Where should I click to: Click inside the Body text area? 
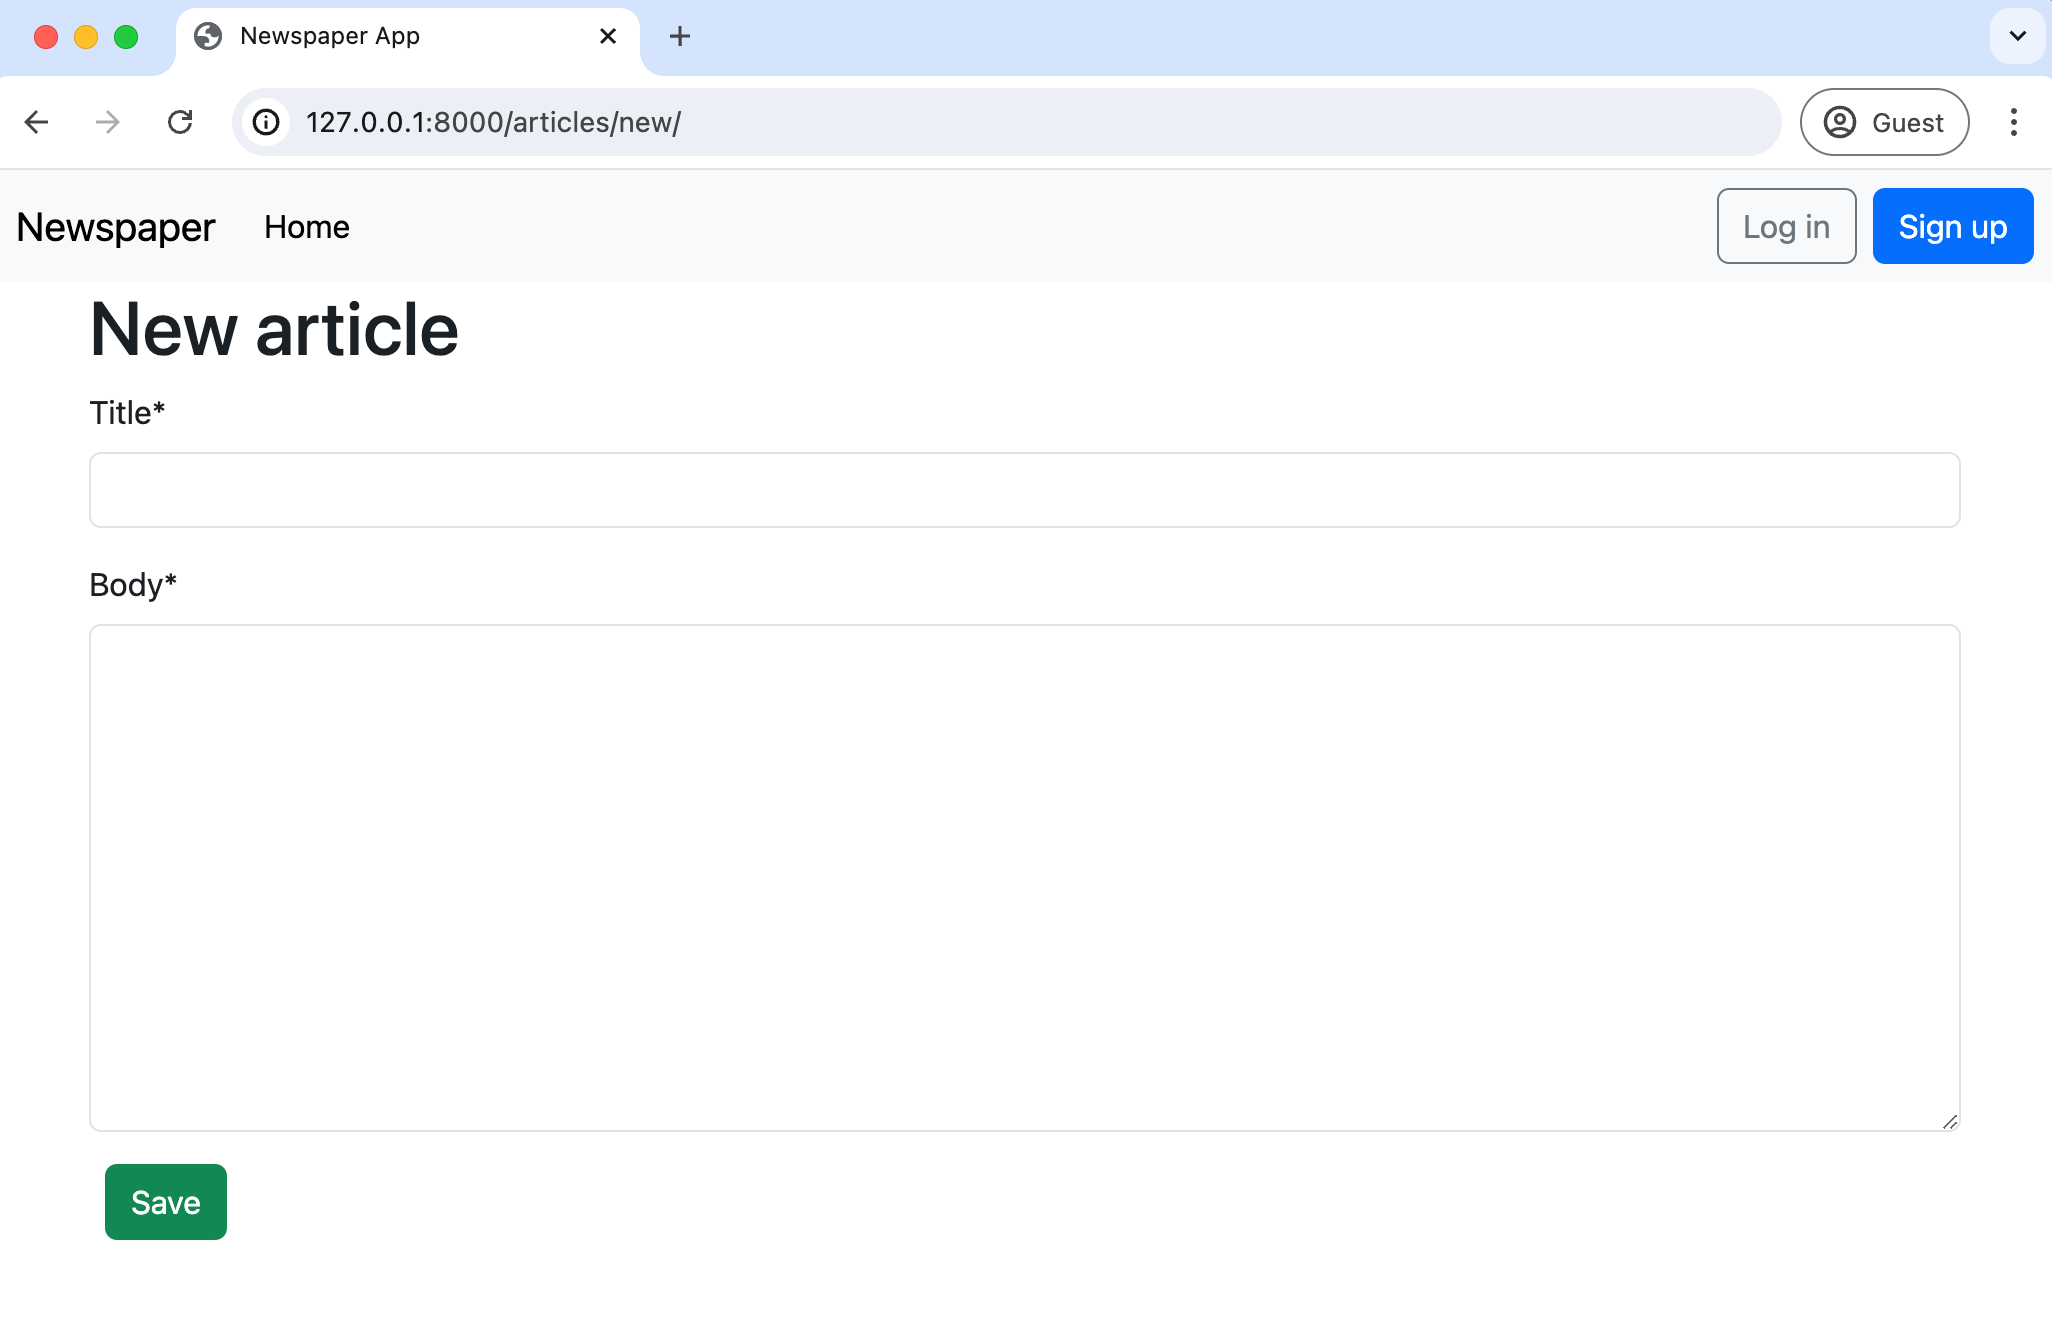(1025, 878)
